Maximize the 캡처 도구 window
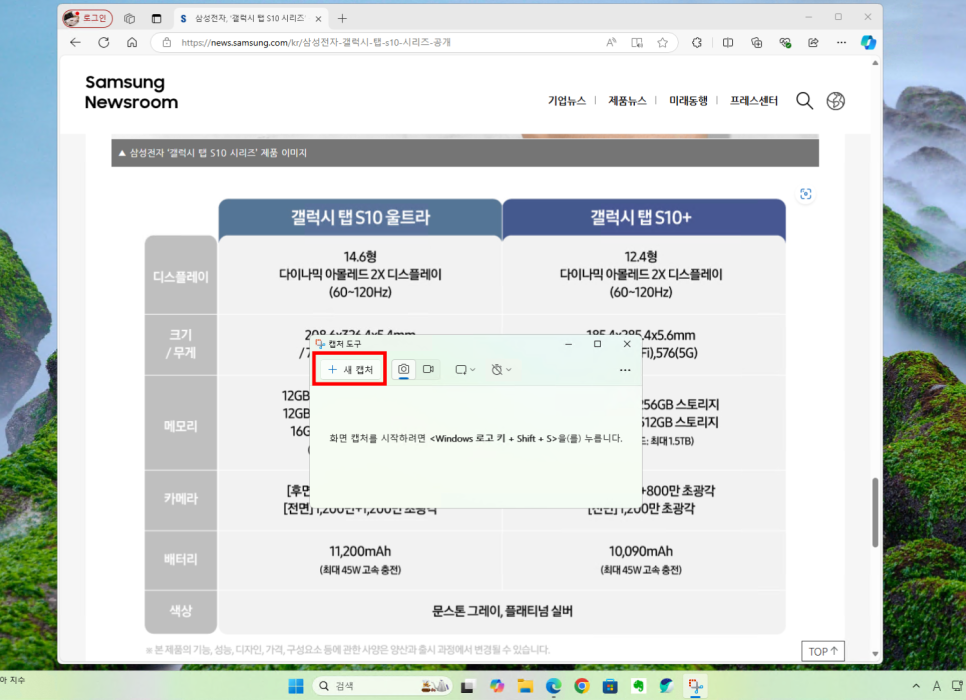Viewport: 966px width, 700px height. (597, 344)
